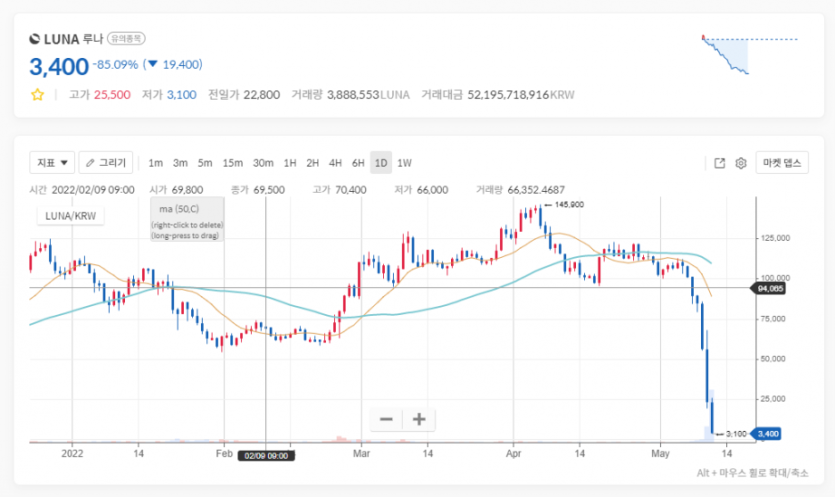
Task: Click the mini price trend thumbnail
Action: (x=749, y=54)
